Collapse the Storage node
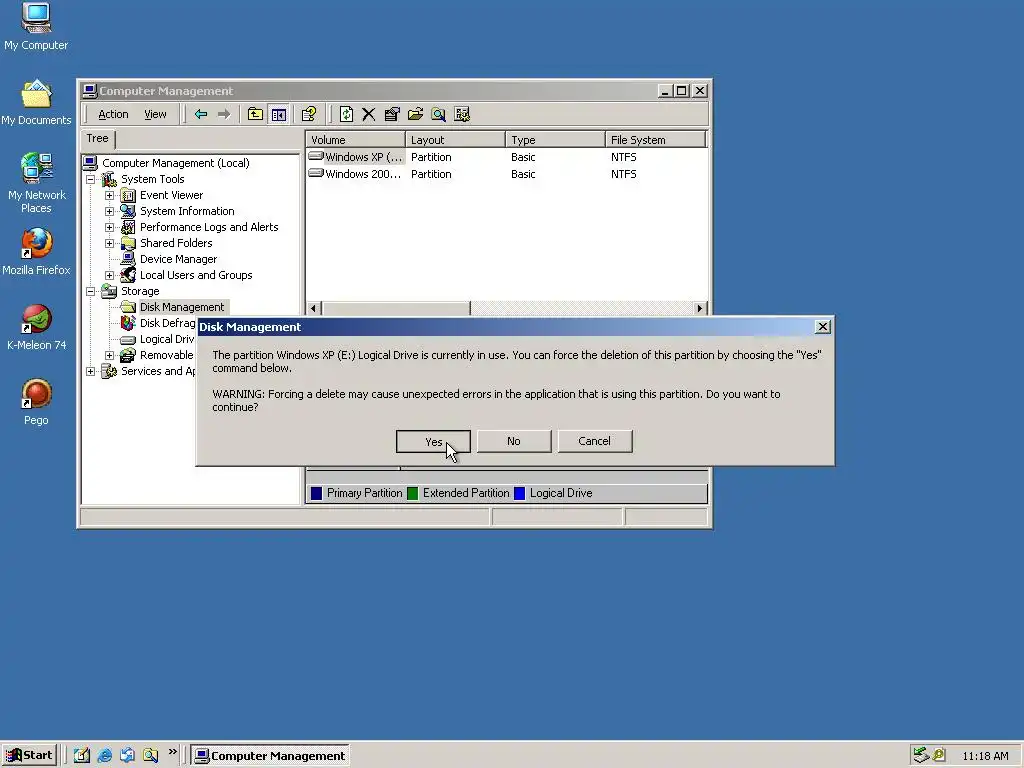This screenshot has width=1024, height=768. click(91, 291)
